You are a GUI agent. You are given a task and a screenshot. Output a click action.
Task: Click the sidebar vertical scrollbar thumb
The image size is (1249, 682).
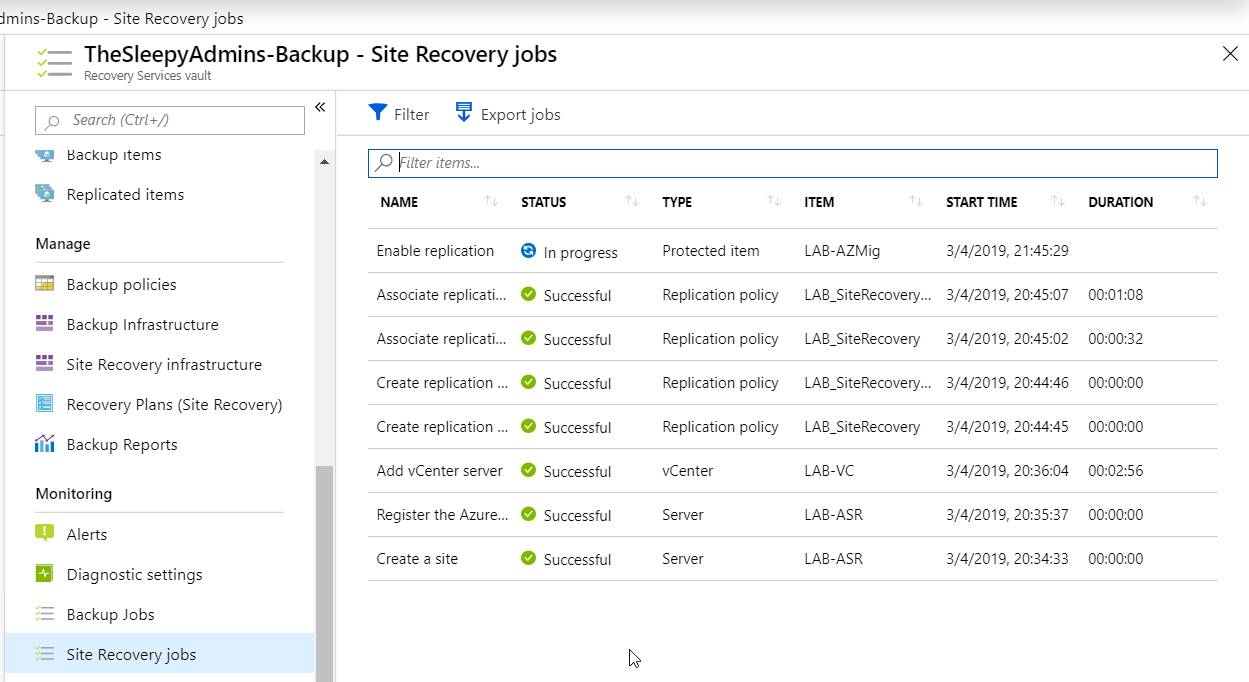(324, 570)
